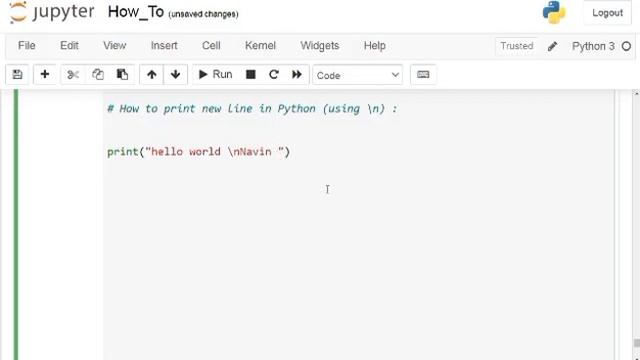Insert a new cell below with plus icon
This screenshot has width=640, height=360.
[x=44, y=75]
